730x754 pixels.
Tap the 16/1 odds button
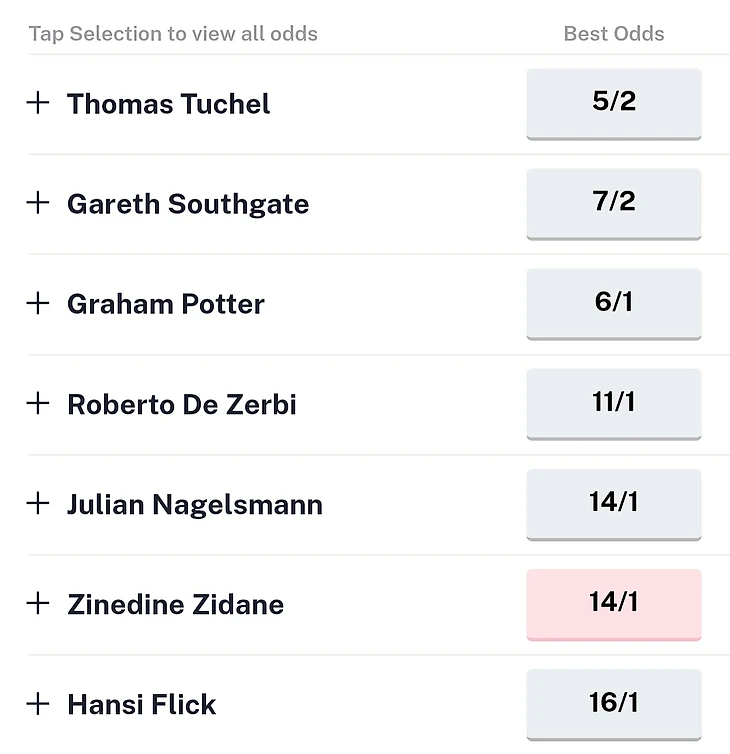613,703
